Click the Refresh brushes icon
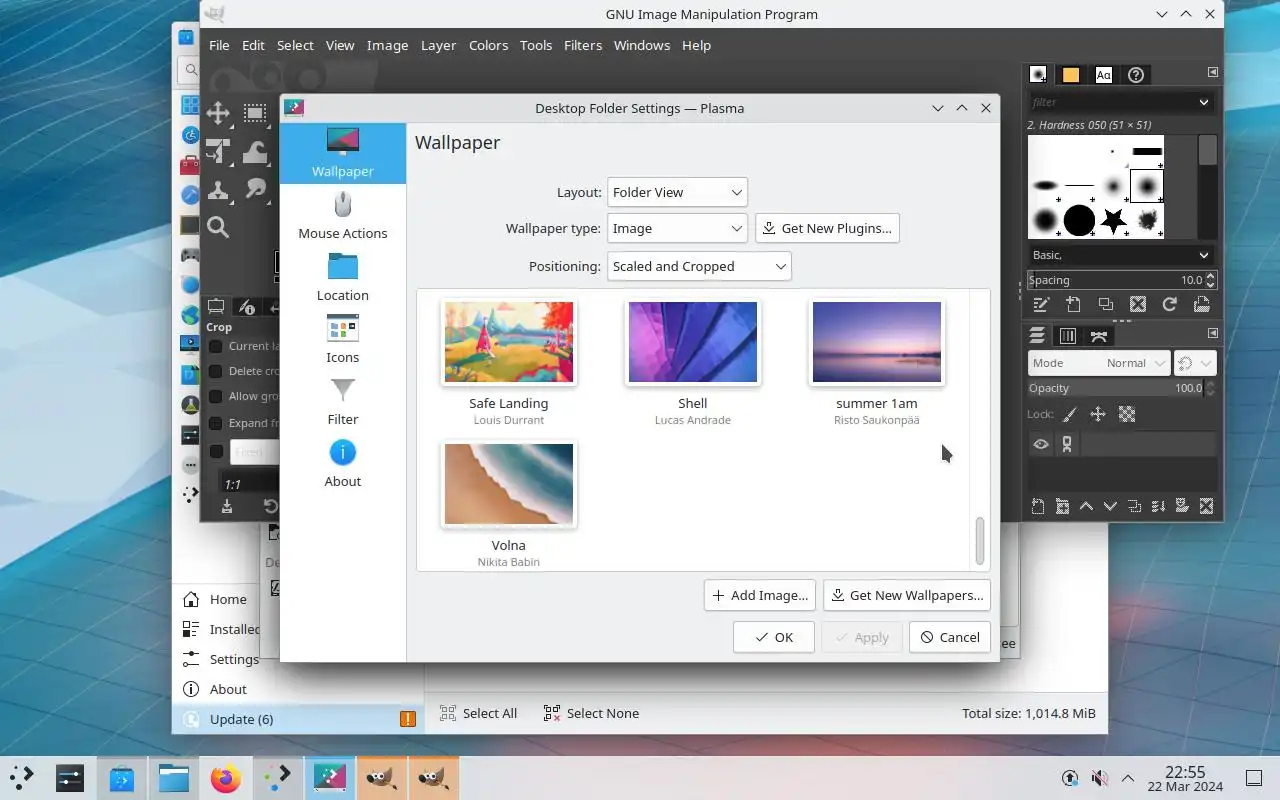This screenshot has height=800, width=1280. pos(1169,304)
